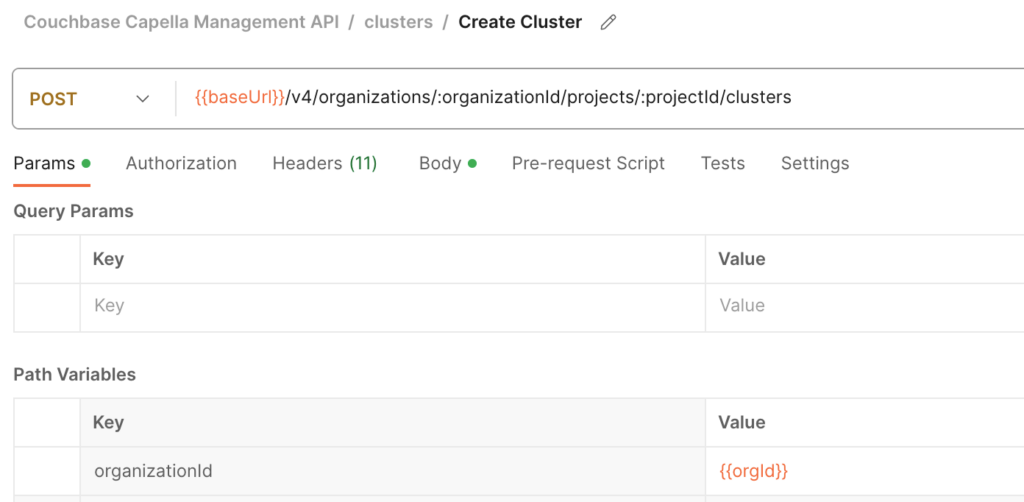Open the Settings tab
1024x502 pixels.
[x=815, y=163]
